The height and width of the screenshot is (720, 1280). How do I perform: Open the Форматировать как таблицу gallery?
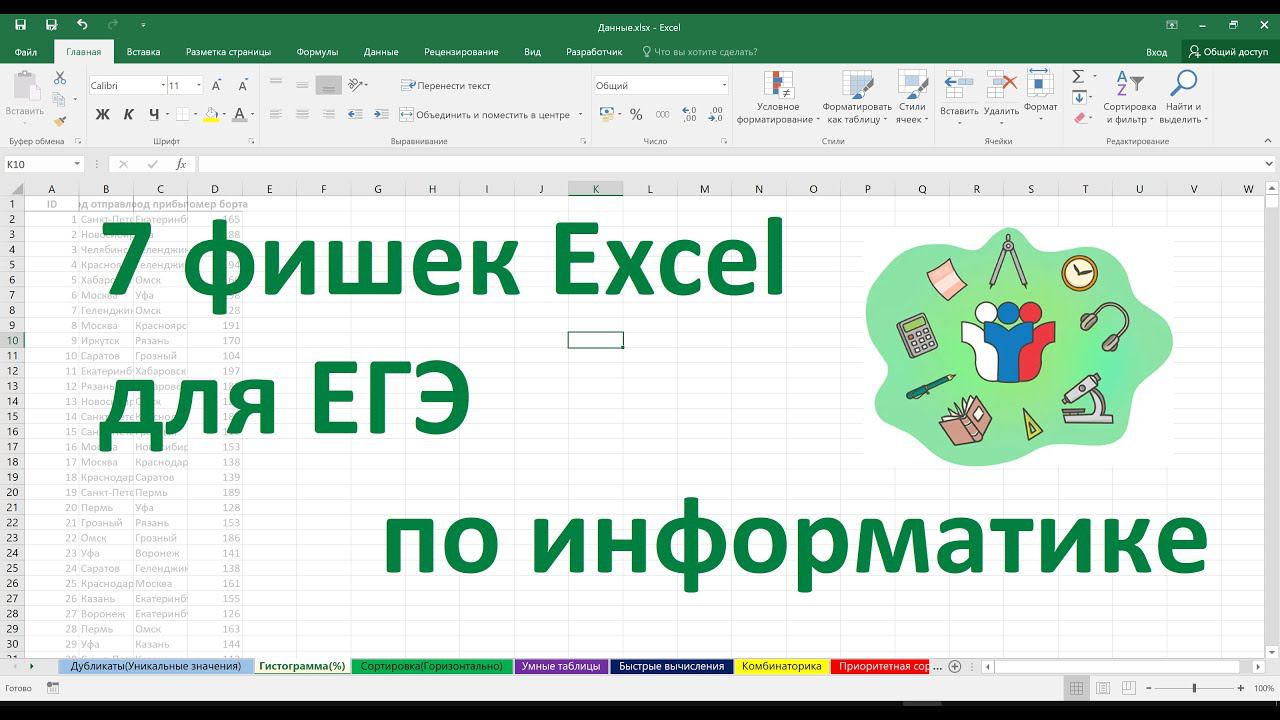[x=857, y=98]
